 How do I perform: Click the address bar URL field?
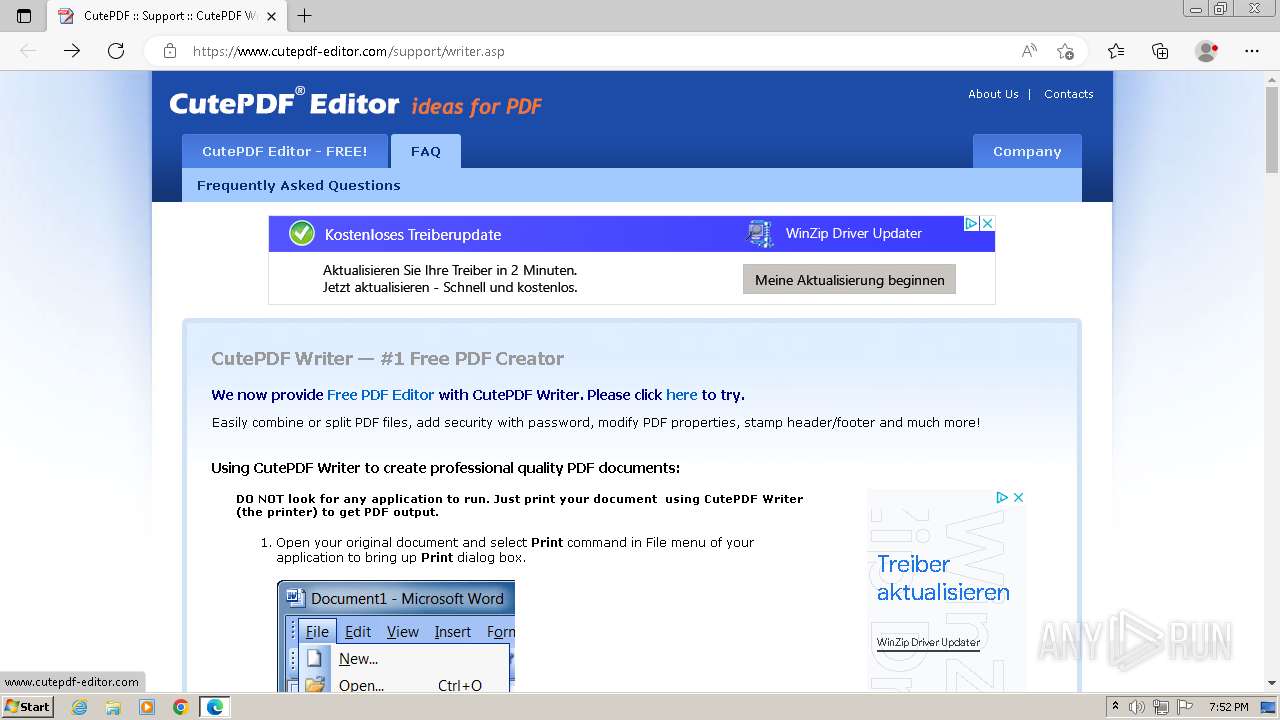tap(600, 51)
